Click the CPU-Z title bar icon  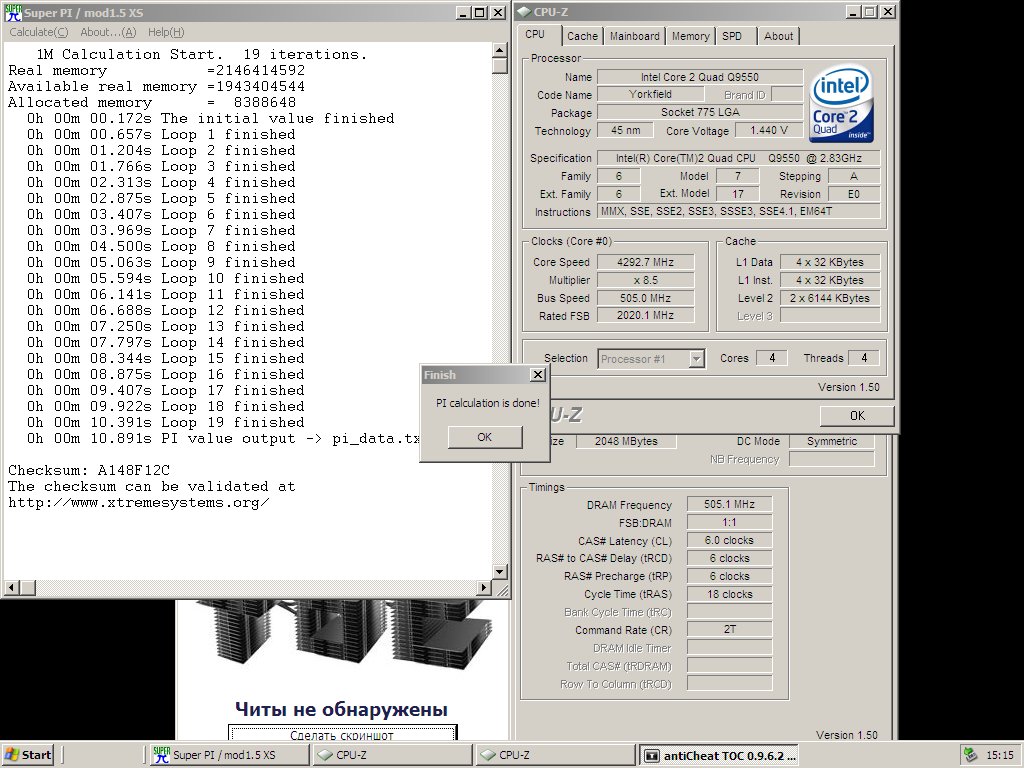pyautogui.click(x=524, y=12)
